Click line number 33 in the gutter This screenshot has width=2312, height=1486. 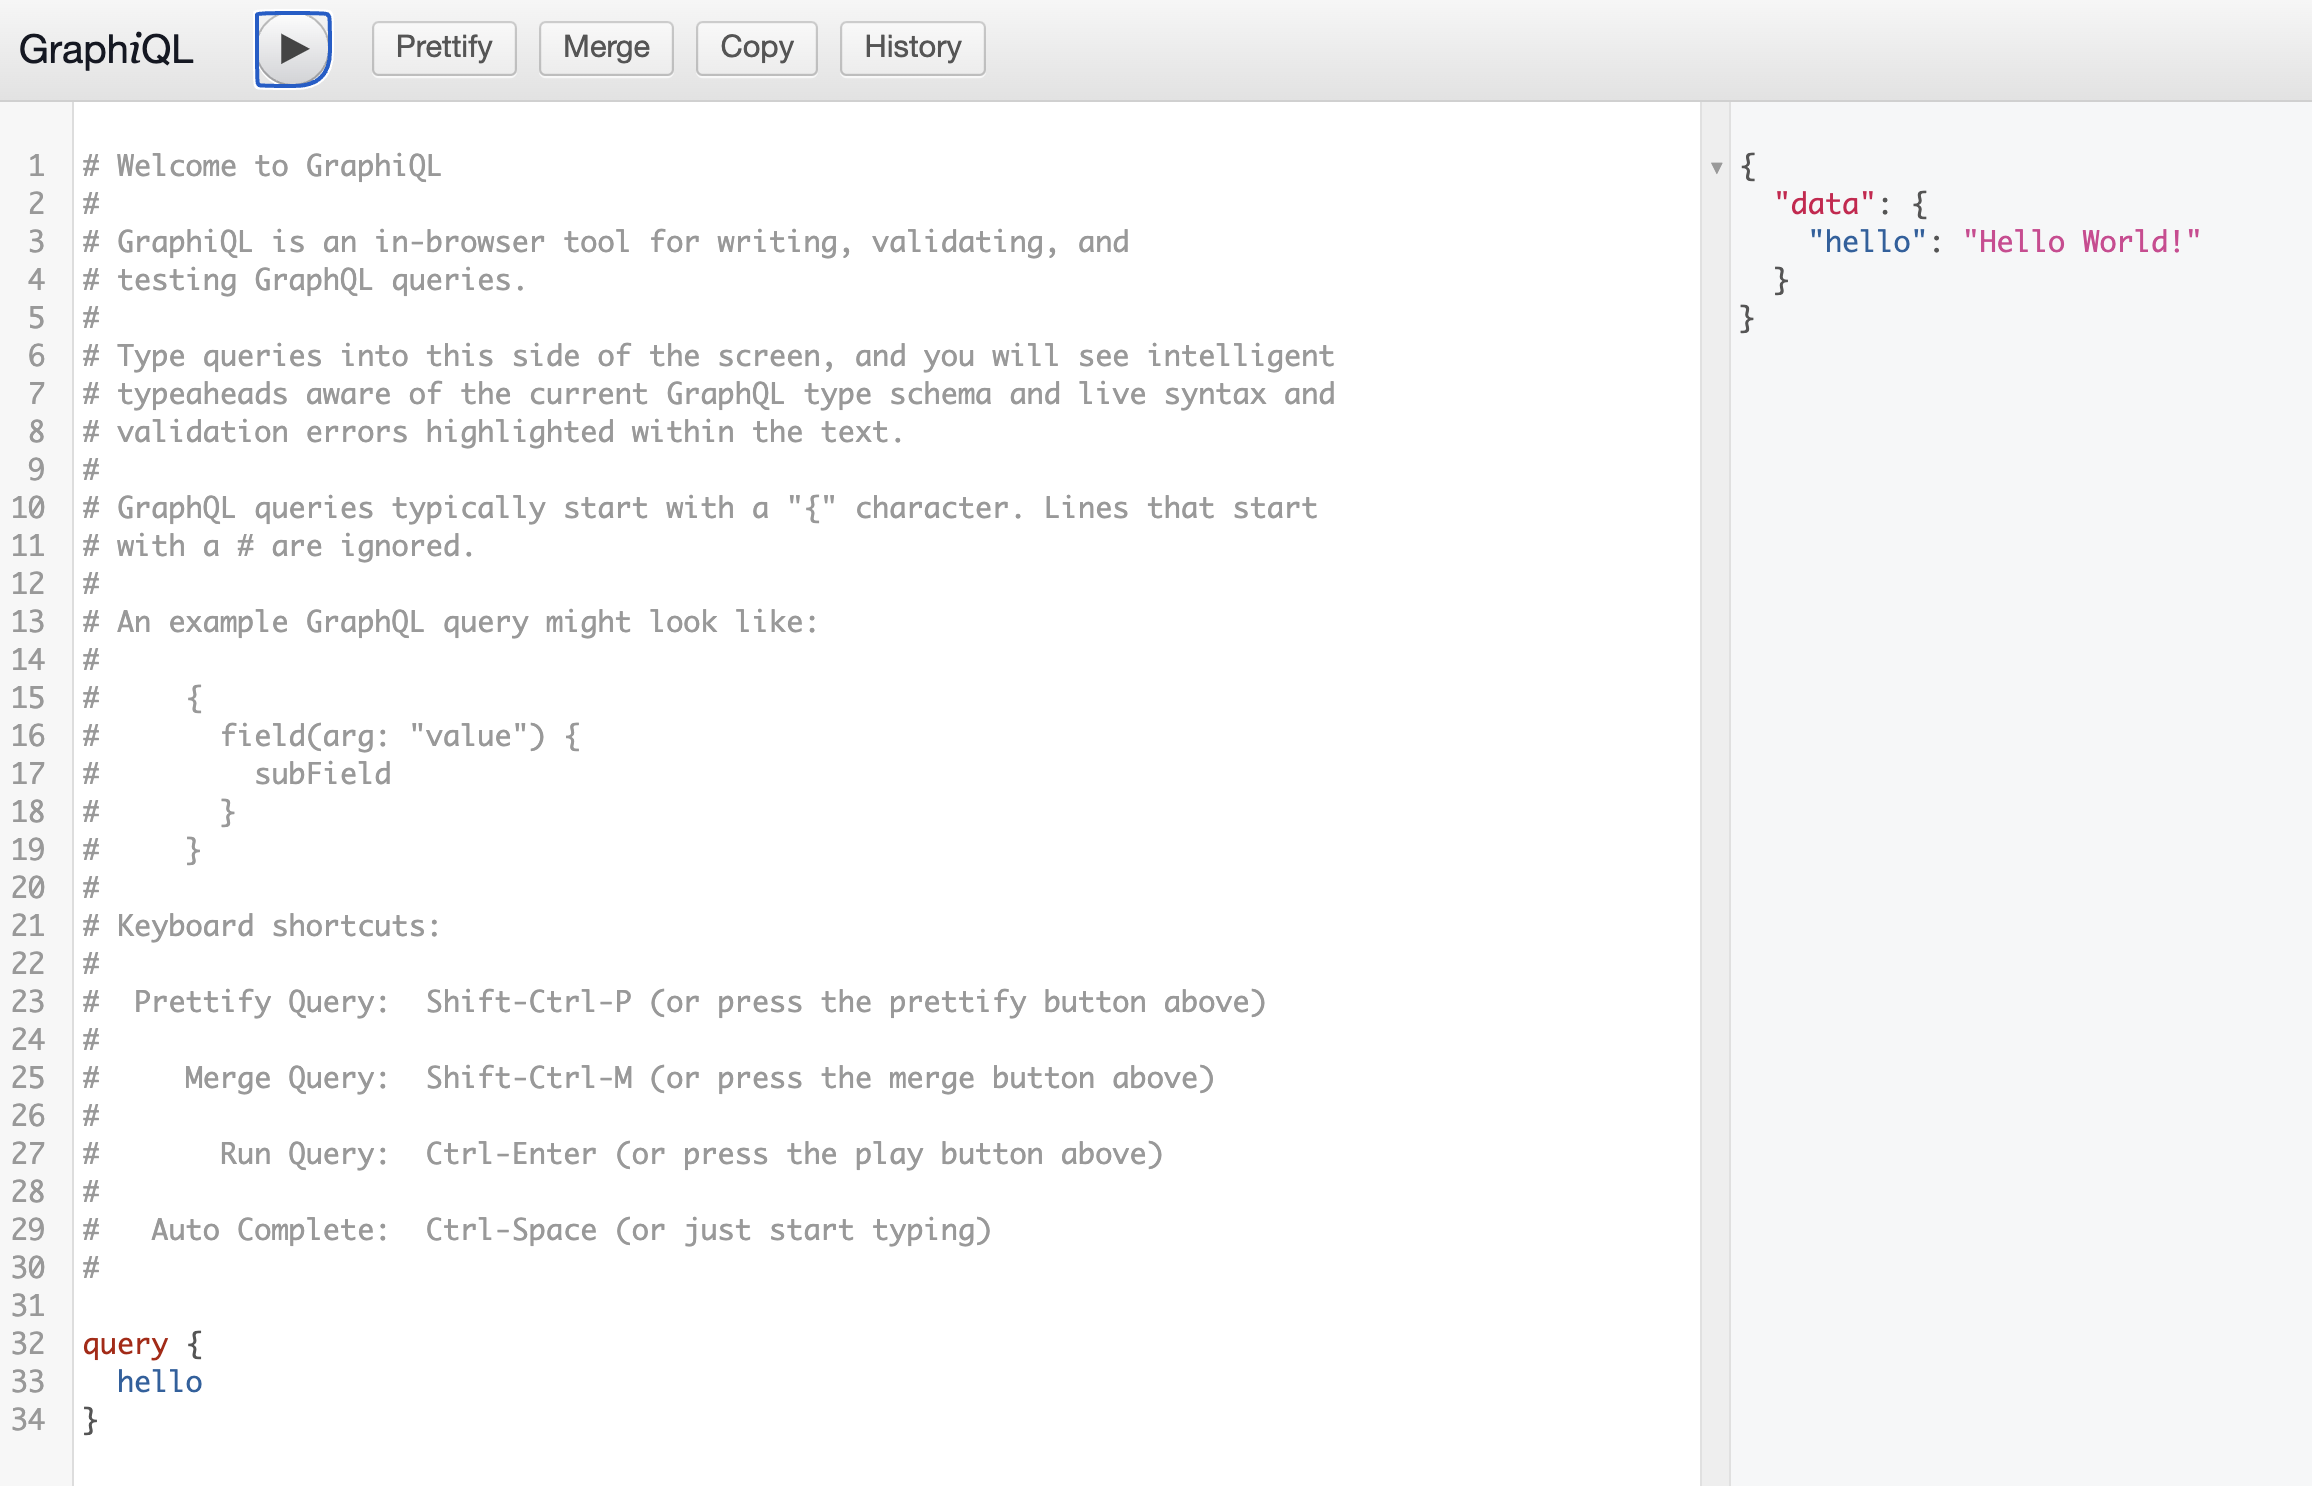(30, 1381)
